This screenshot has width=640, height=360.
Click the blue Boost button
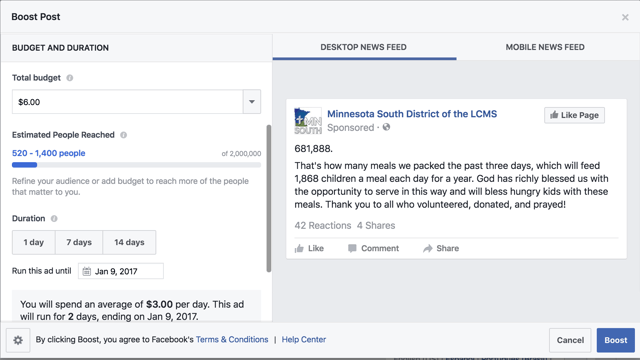(616, 340)
